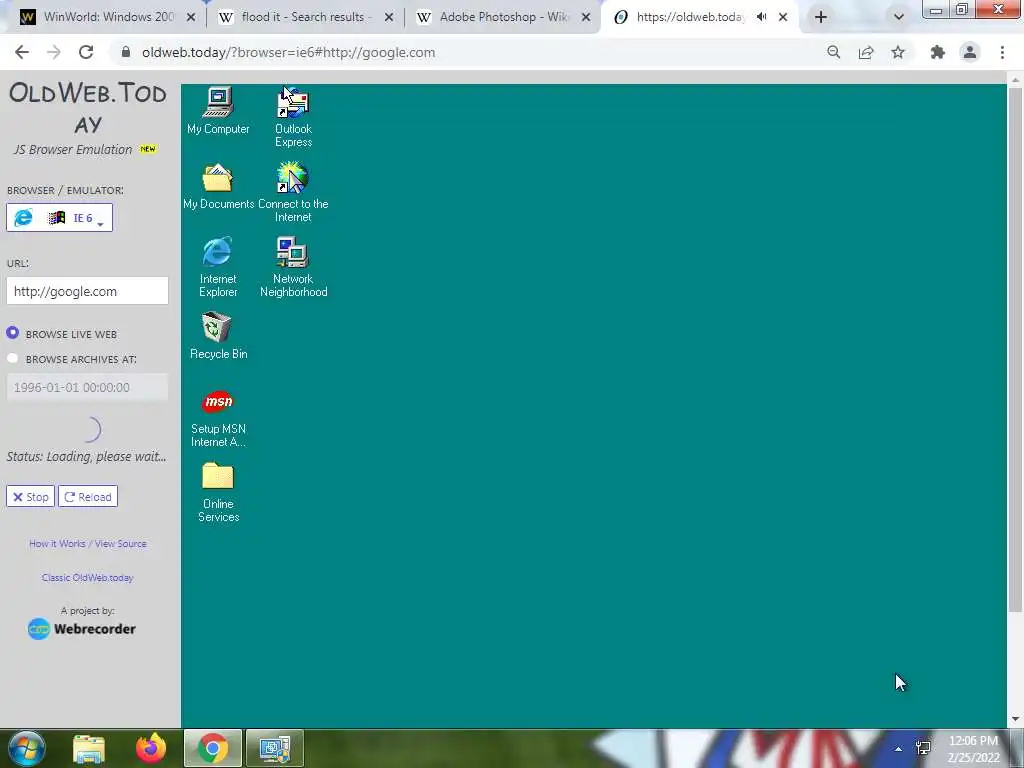Click the Status: Loading, please wait text
Image resolution: width=1024 pixels, height=768 pixels.
pyautogui.click(x=86, y=456)
